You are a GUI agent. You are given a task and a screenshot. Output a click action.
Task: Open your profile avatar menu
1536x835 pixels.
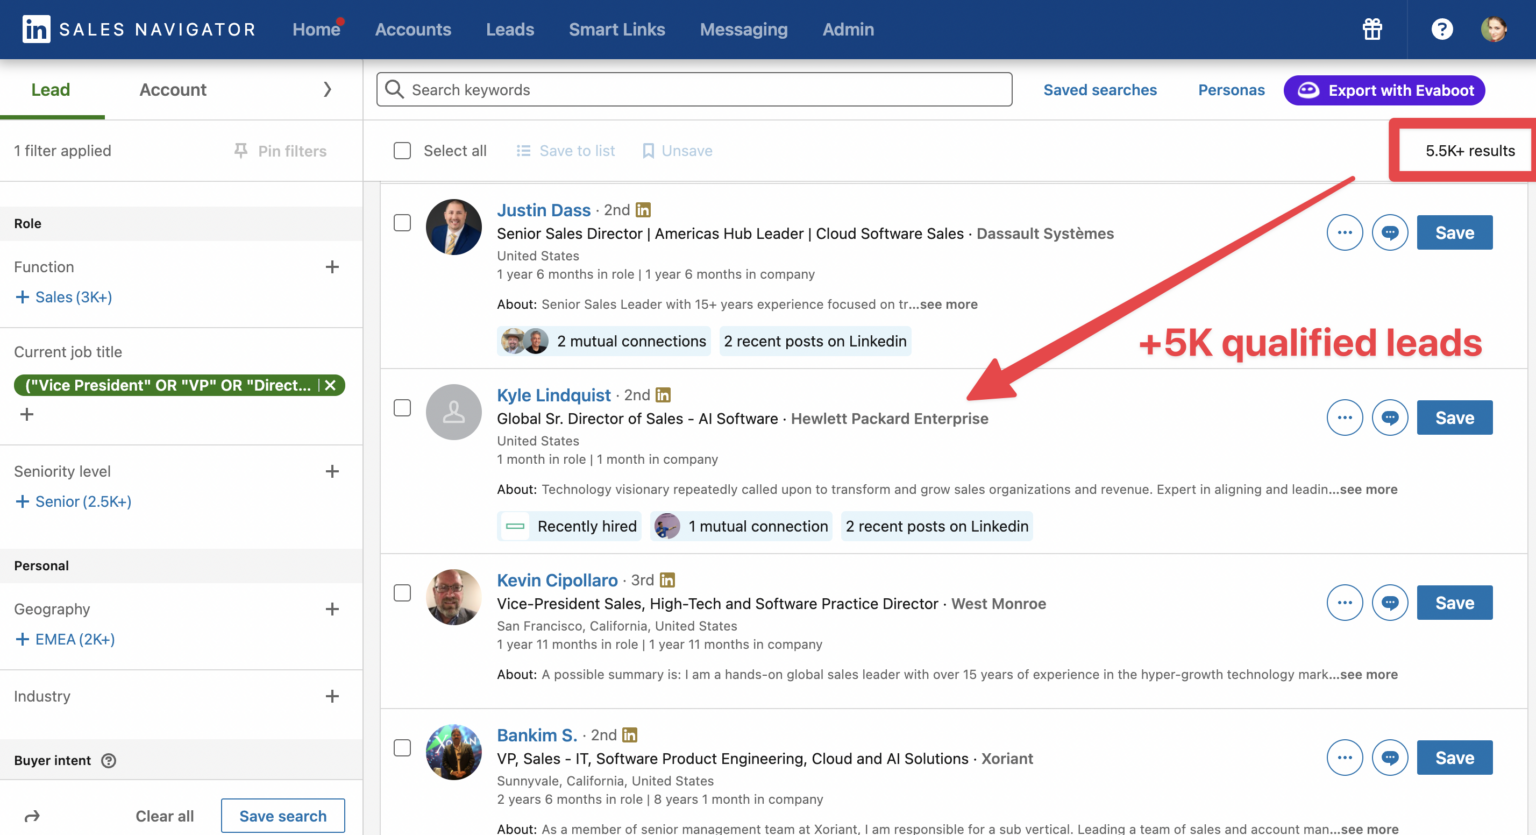coord(1494,29)
